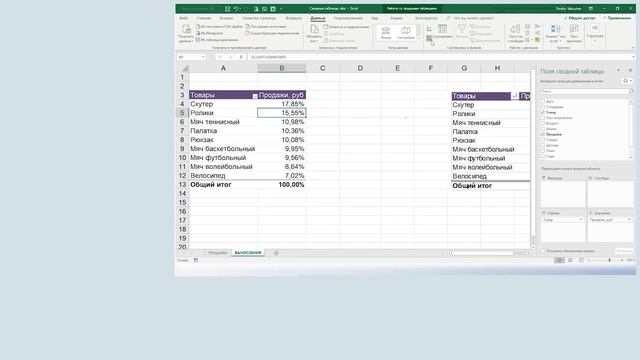The height and width of the screenshot is (360, 640).
Task: Click Дополнительно advanced filter
Action: pos(485,40)
